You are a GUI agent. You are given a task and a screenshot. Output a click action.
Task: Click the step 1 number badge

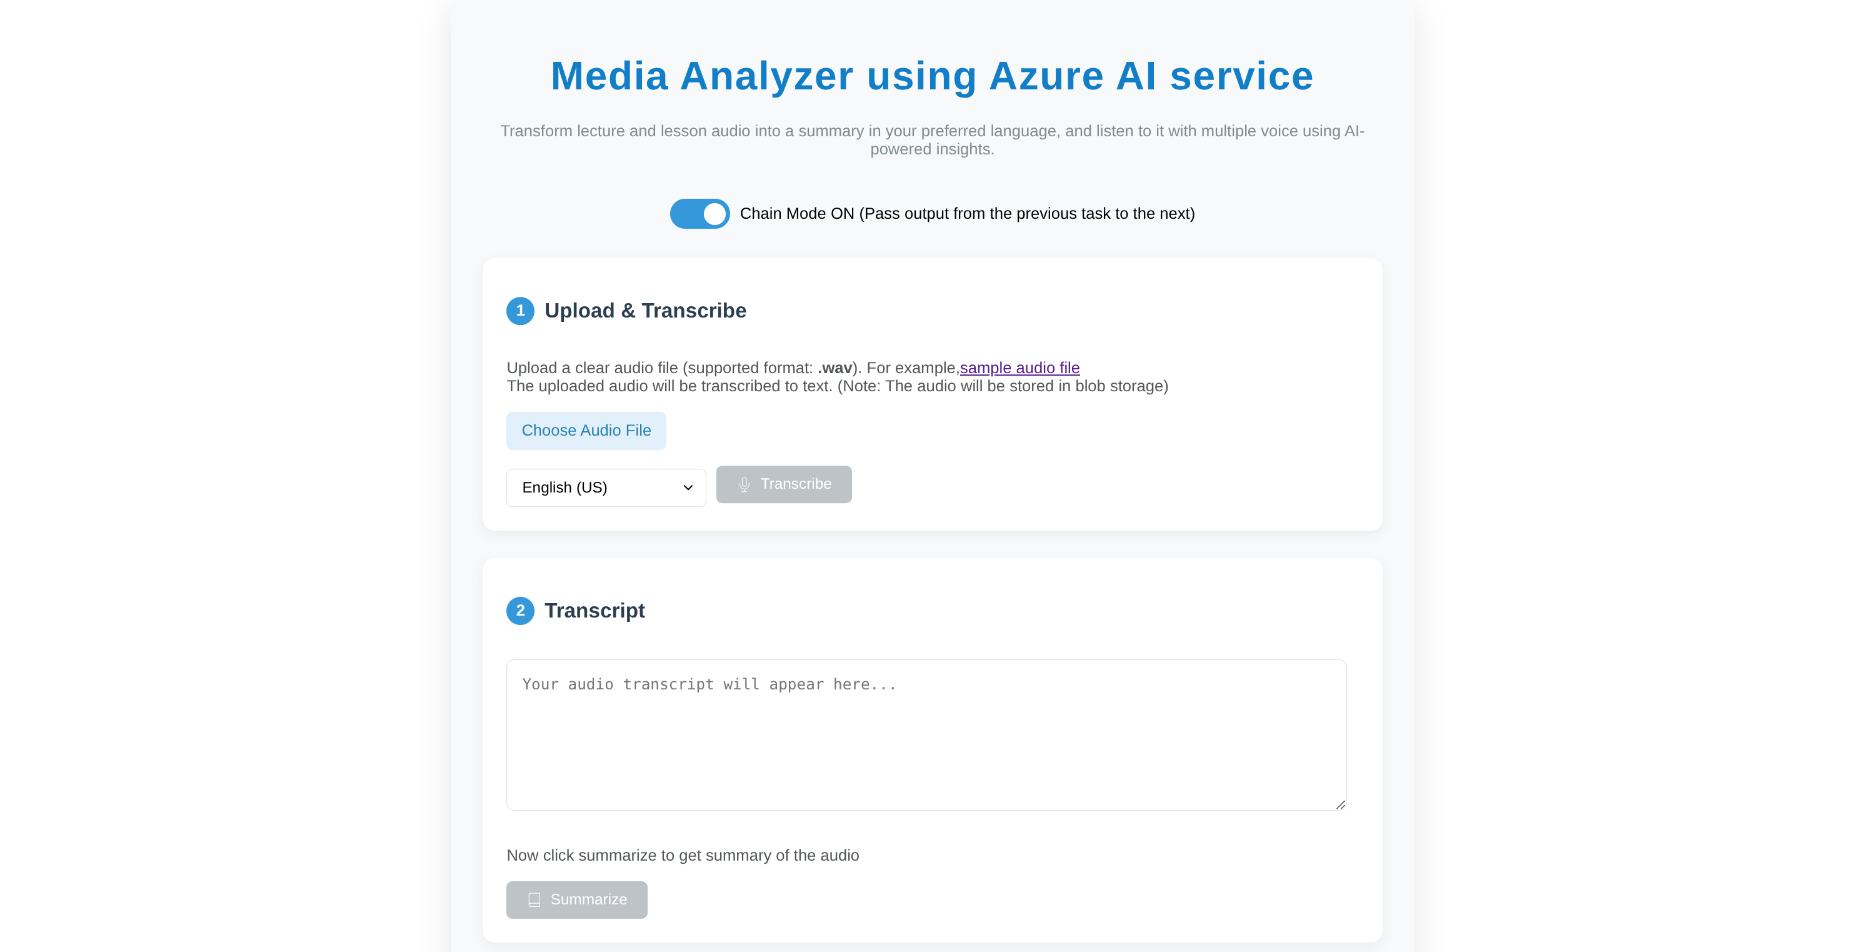520,311
